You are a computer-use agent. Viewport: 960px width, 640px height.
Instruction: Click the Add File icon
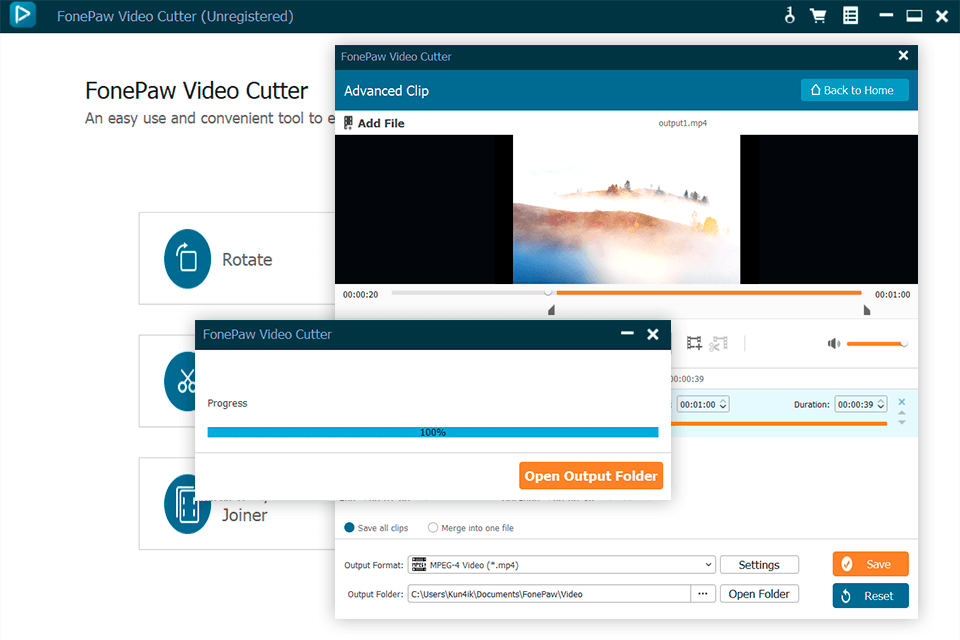pos(348,122)
